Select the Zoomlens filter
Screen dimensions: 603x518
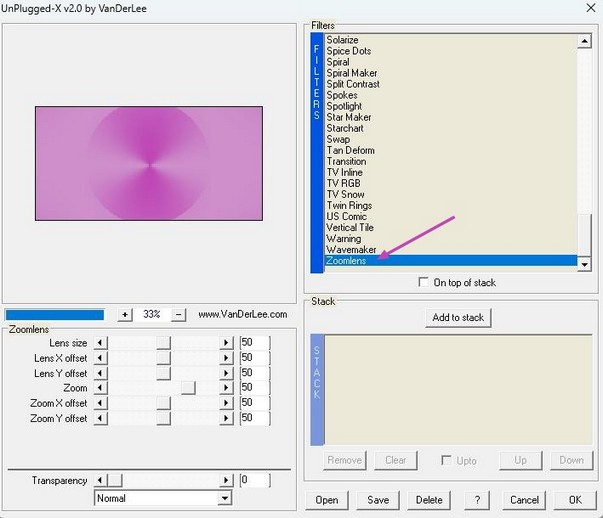(451, 260)
